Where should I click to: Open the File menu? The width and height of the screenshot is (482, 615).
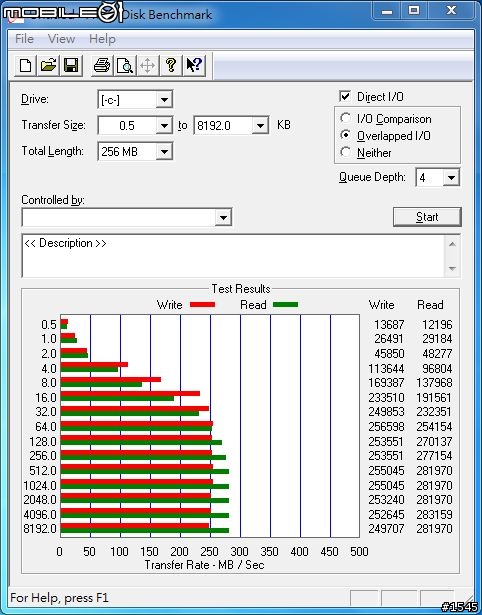click(24, 39)
